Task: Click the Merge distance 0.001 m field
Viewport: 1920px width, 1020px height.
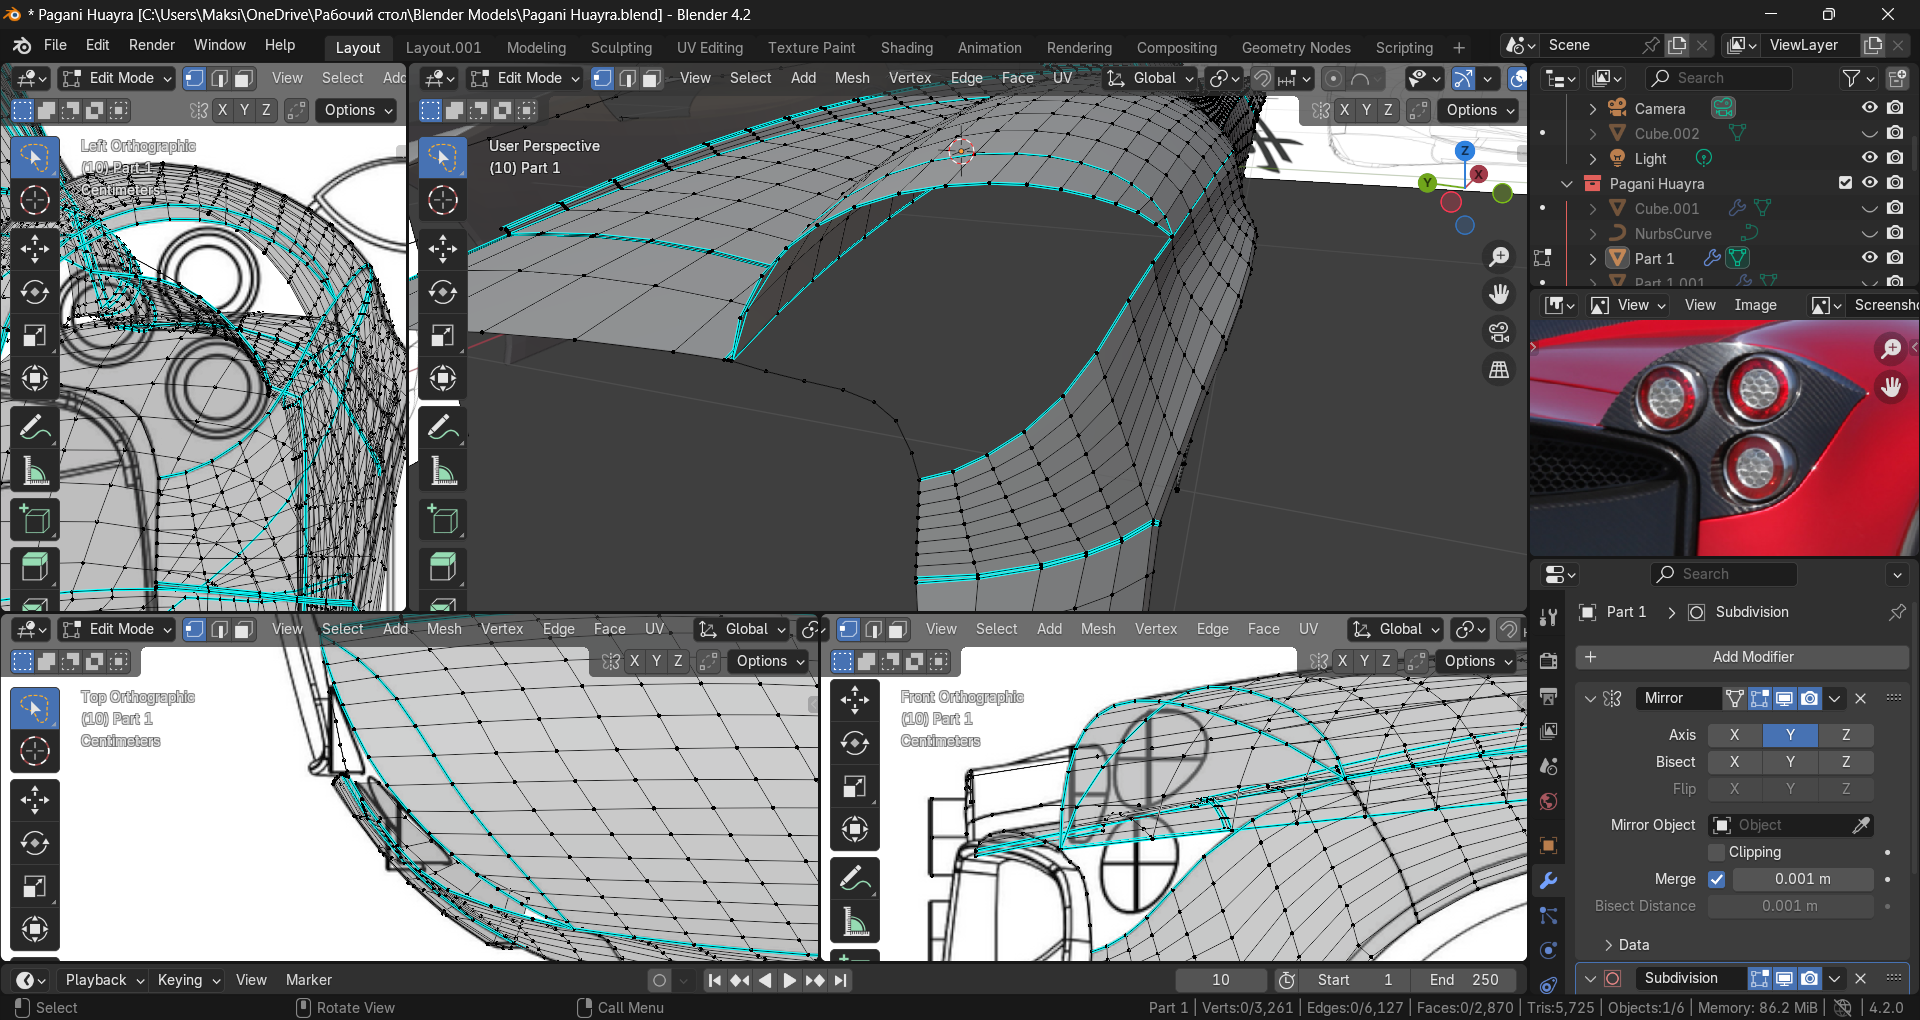Action: click(1803, 879)
